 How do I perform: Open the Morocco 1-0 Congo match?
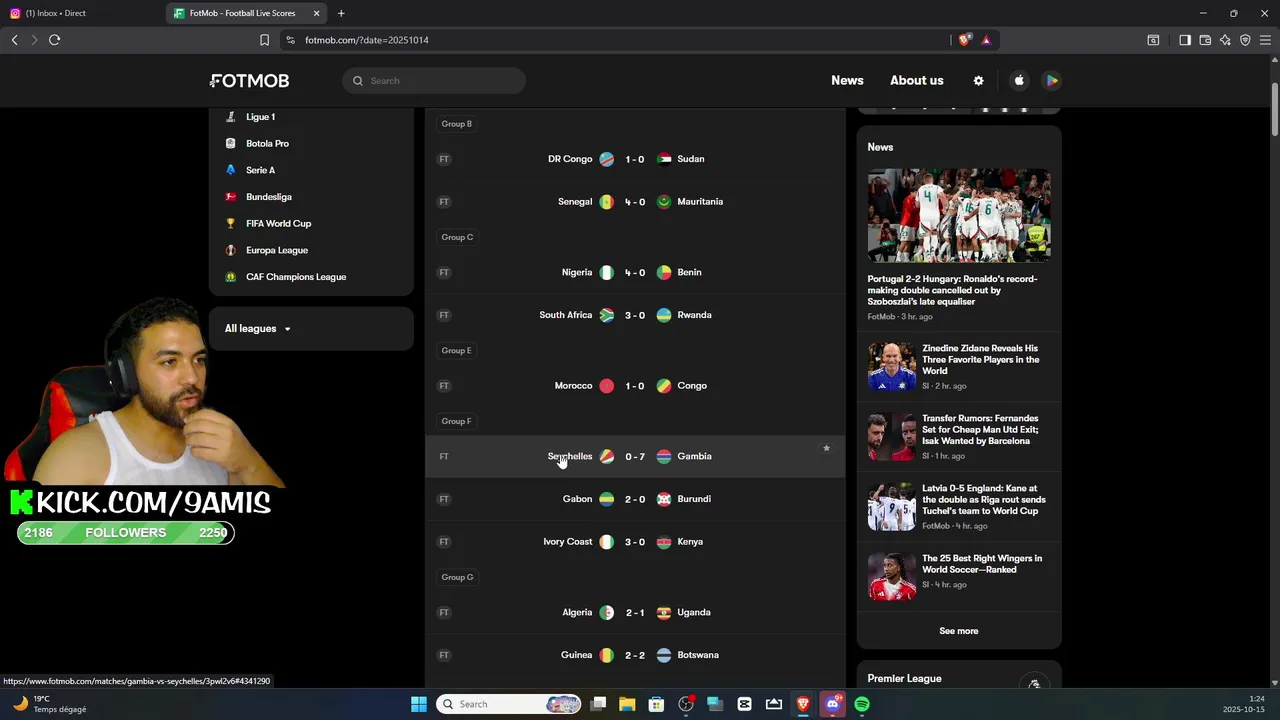[x=635, y=386]
